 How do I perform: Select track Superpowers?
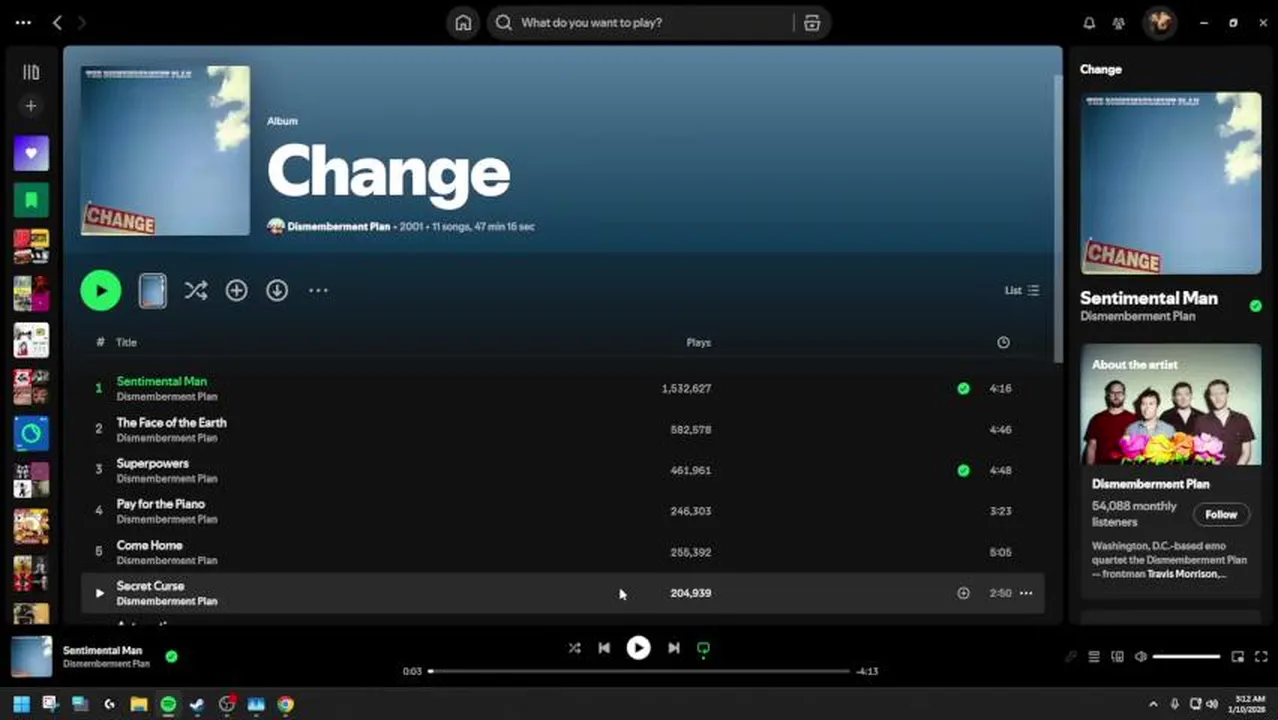(563, 470)
